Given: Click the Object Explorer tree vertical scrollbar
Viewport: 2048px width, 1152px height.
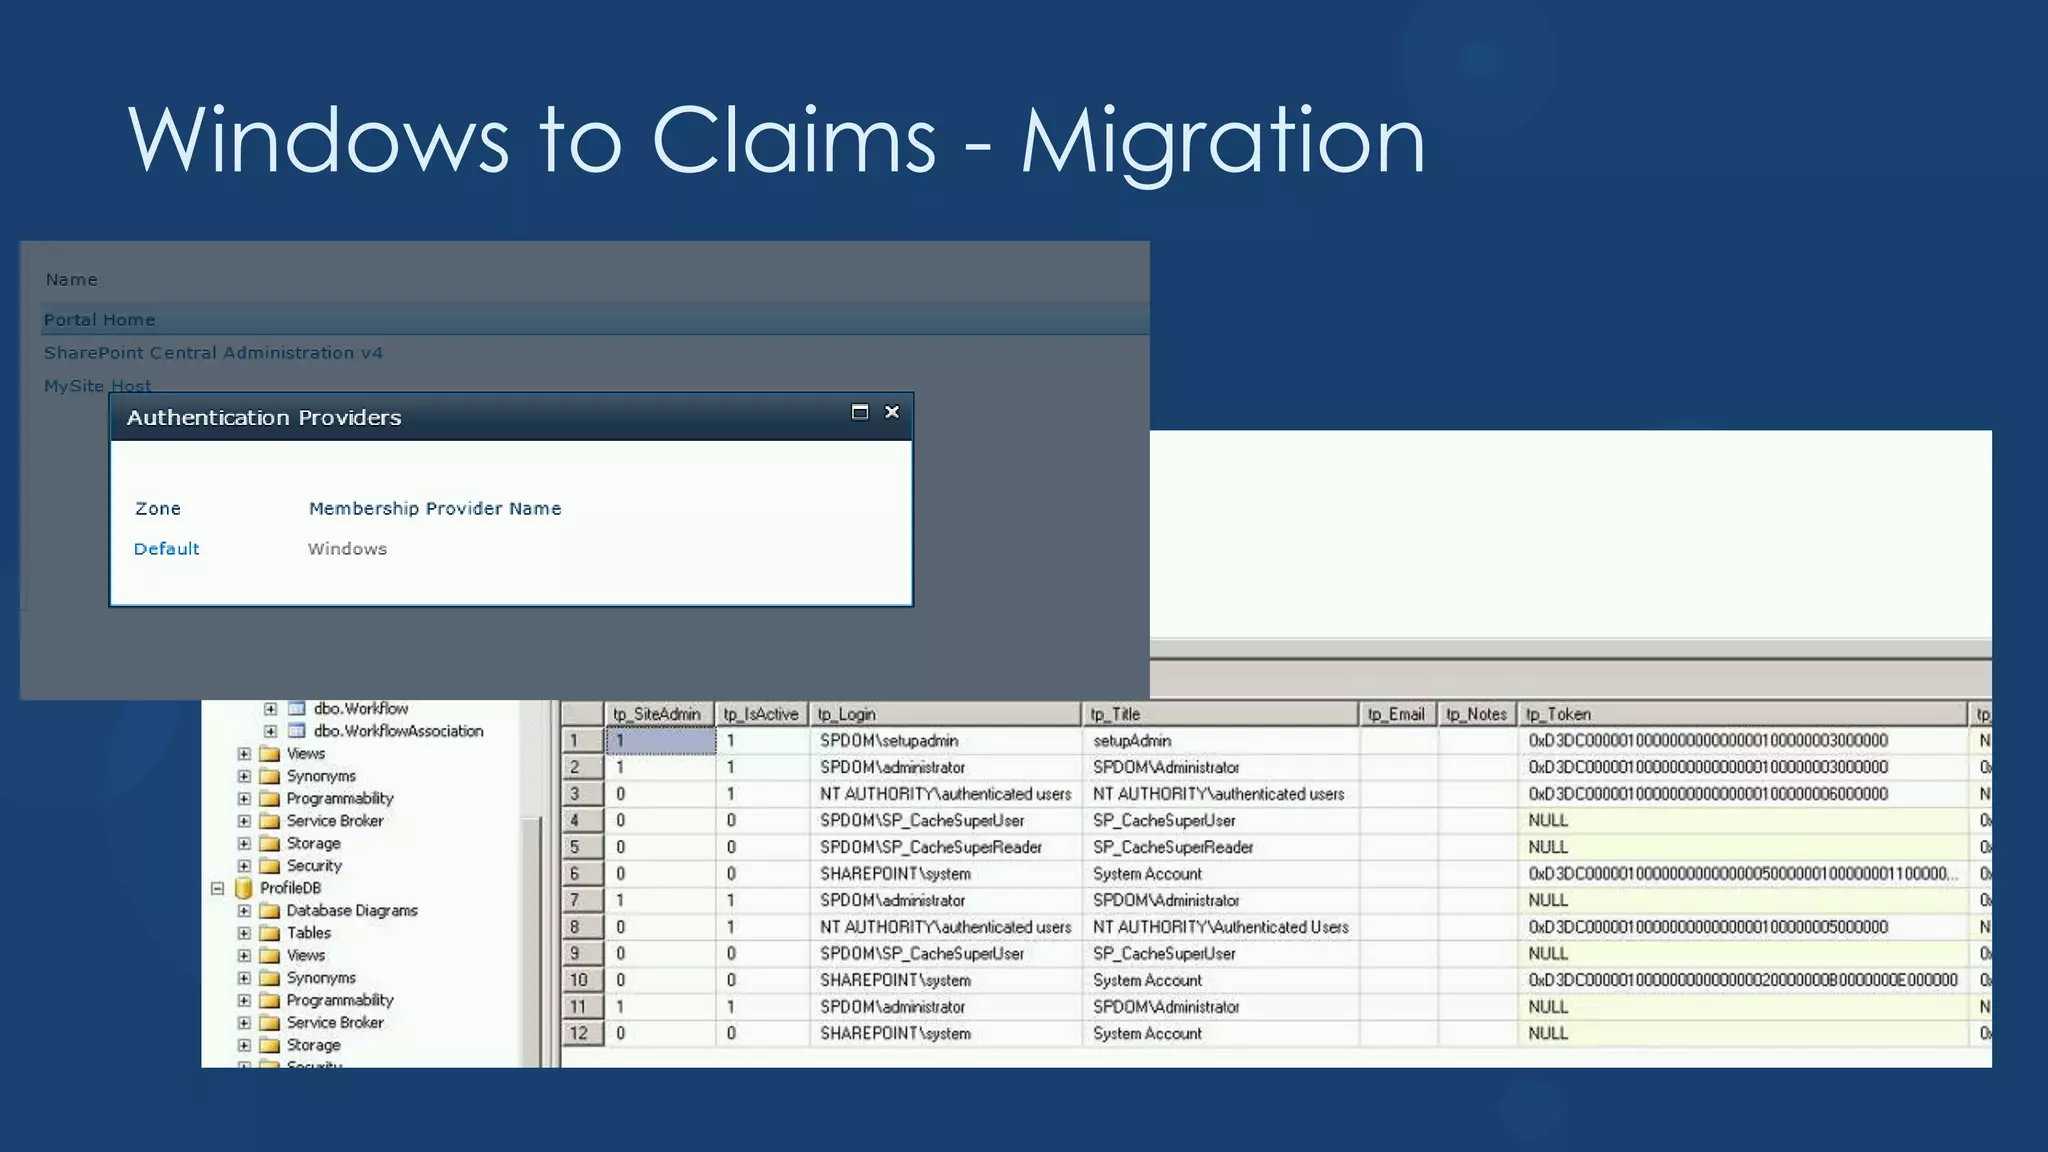Looking at the screenshot, I should (x=531, y=884).
